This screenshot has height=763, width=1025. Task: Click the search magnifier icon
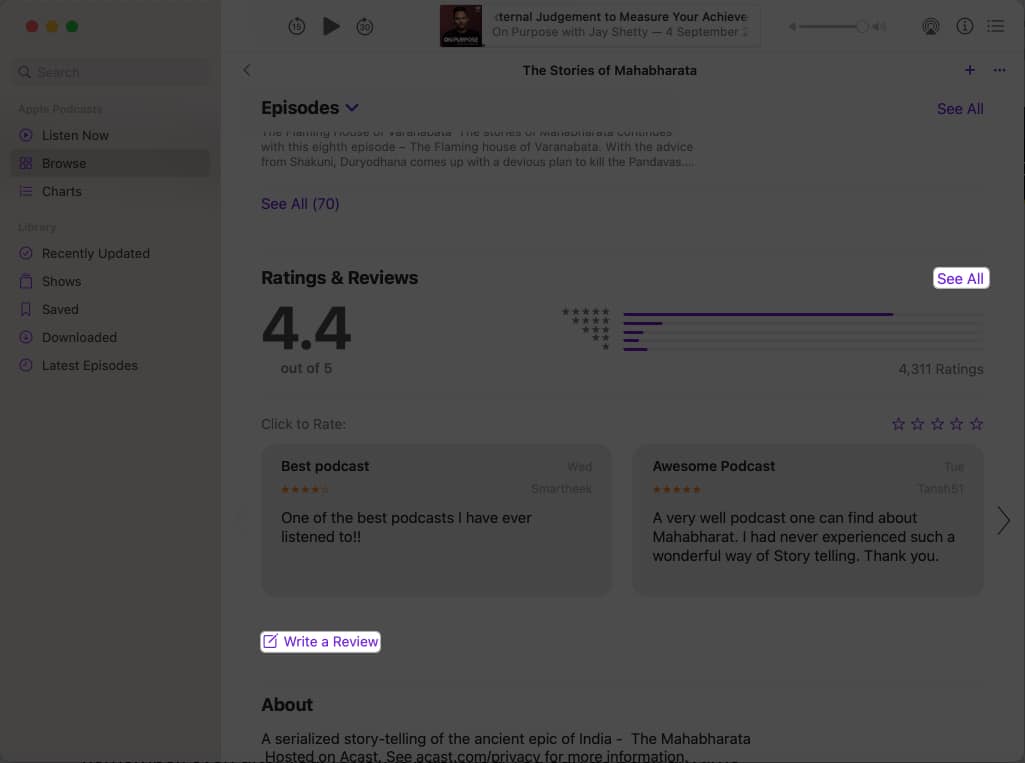[25, 72]
